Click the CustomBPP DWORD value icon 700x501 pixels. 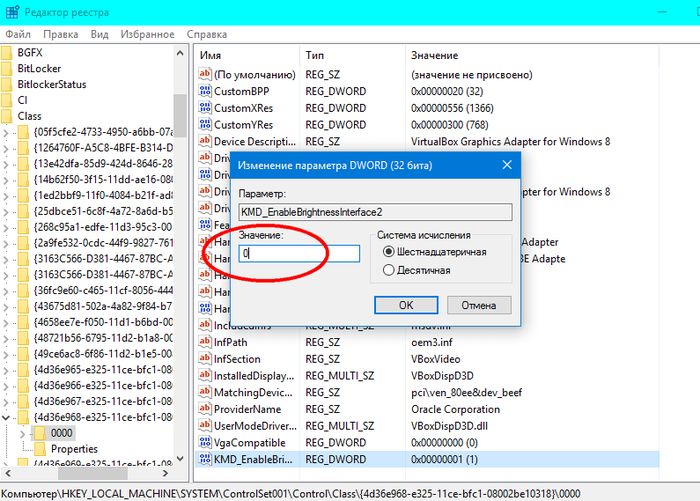205,91
